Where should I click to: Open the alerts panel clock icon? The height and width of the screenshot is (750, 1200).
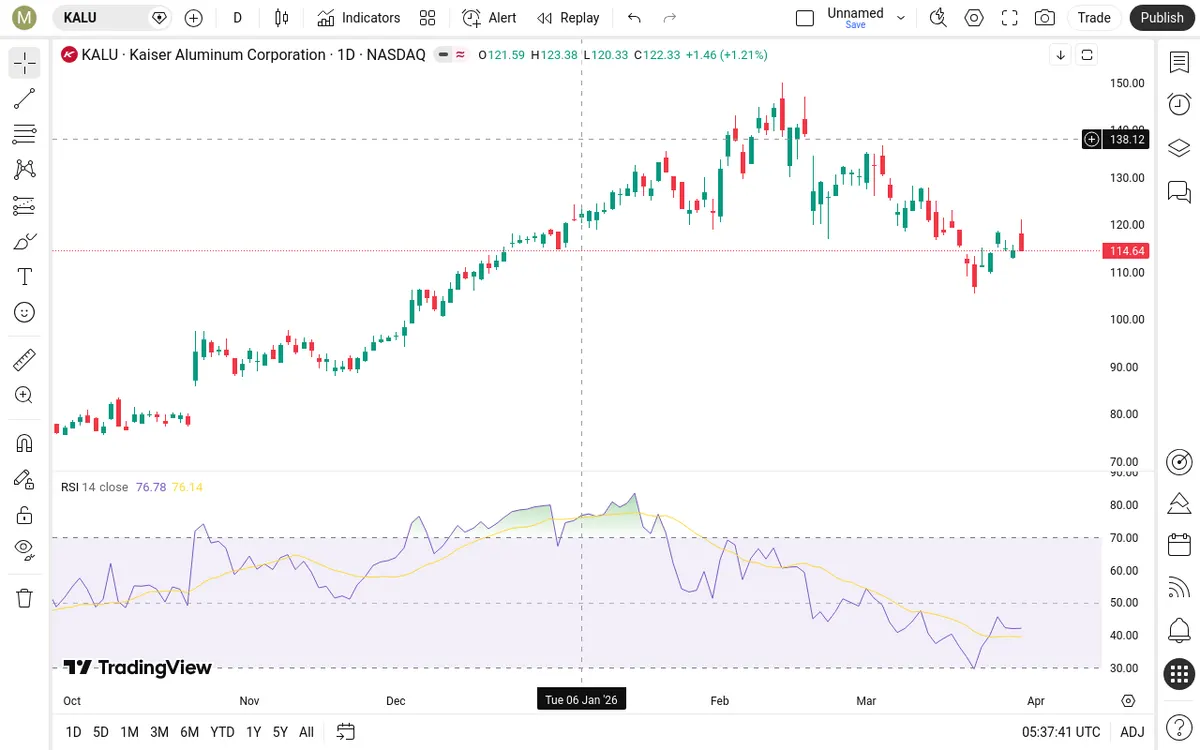(1179, 104)
